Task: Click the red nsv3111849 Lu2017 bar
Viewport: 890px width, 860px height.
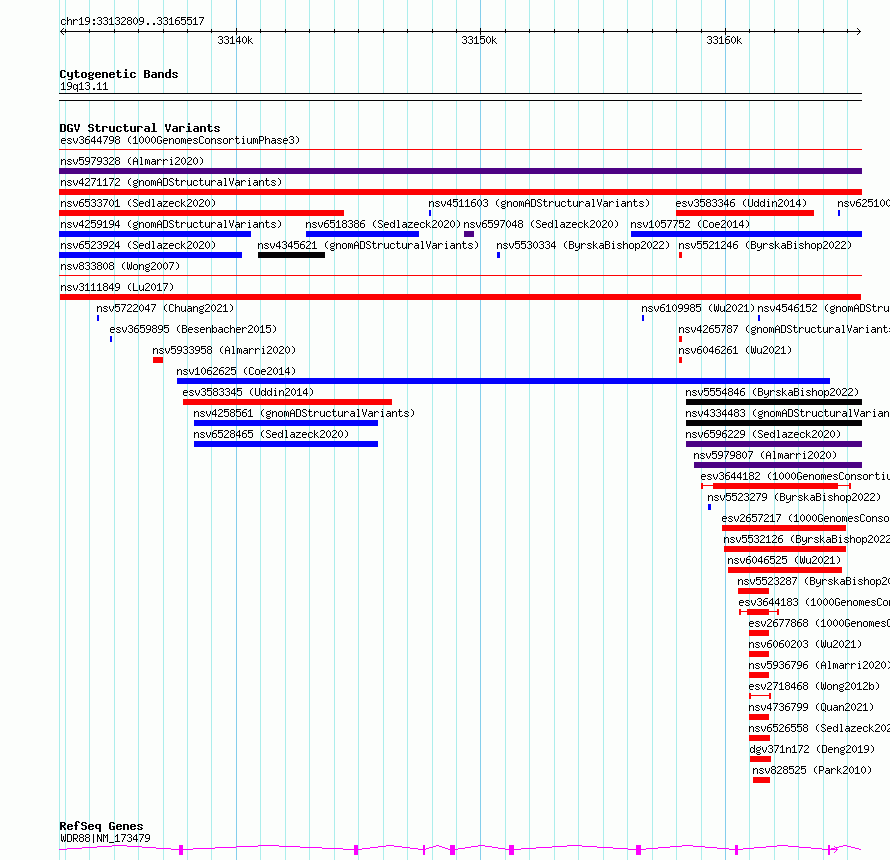Action: pos(460,297)
